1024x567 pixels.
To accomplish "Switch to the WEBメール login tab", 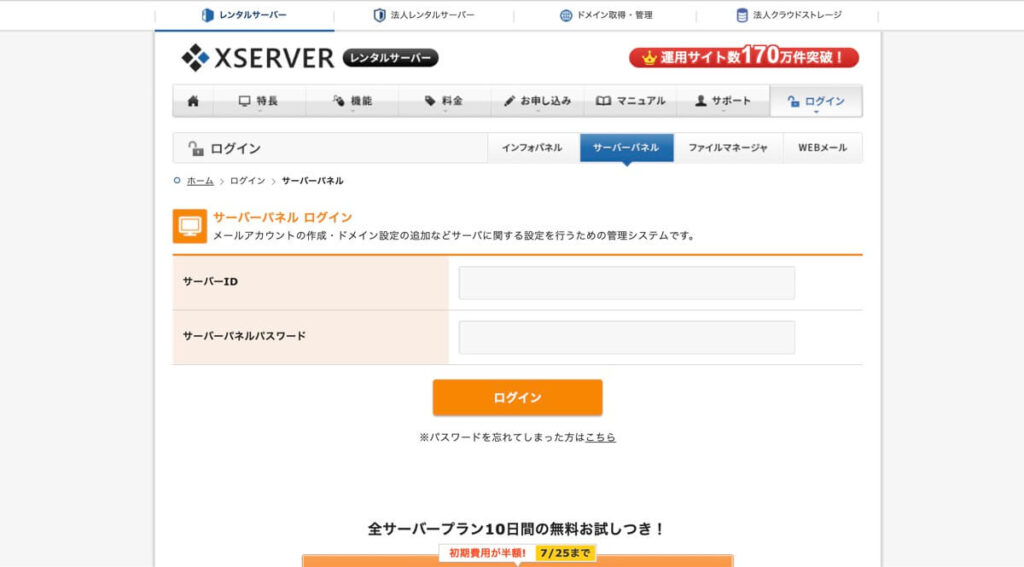I will [822, 148].
